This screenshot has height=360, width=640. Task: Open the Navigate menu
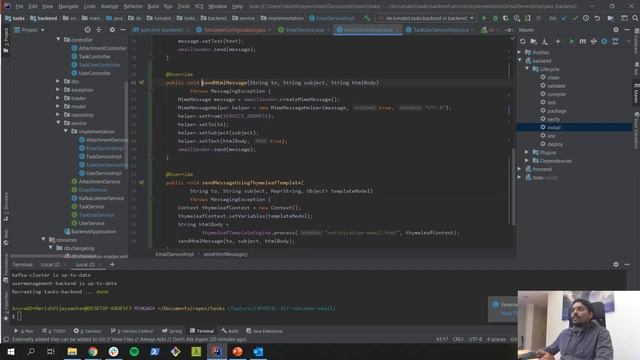(68, 6)
